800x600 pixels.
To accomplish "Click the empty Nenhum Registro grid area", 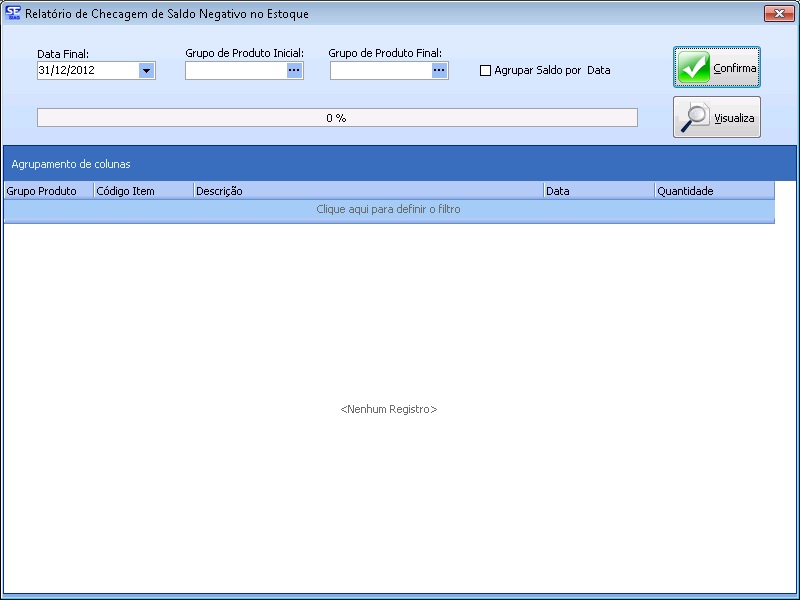I will pos(389,410).
